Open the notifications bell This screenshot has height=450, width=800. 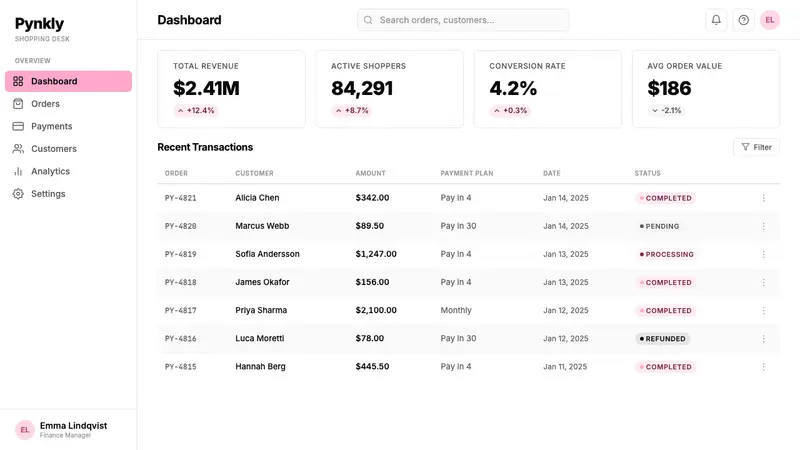coord(716,20)
